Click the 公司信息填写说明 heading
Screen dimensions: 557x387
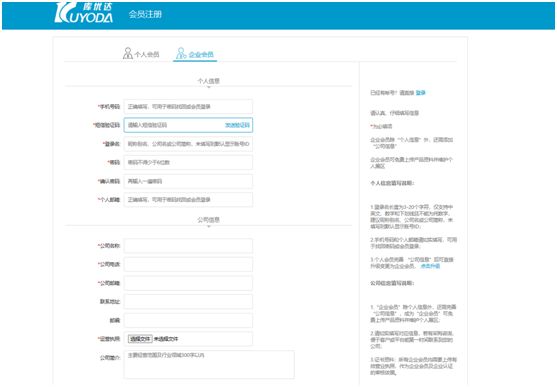[392, 283]
